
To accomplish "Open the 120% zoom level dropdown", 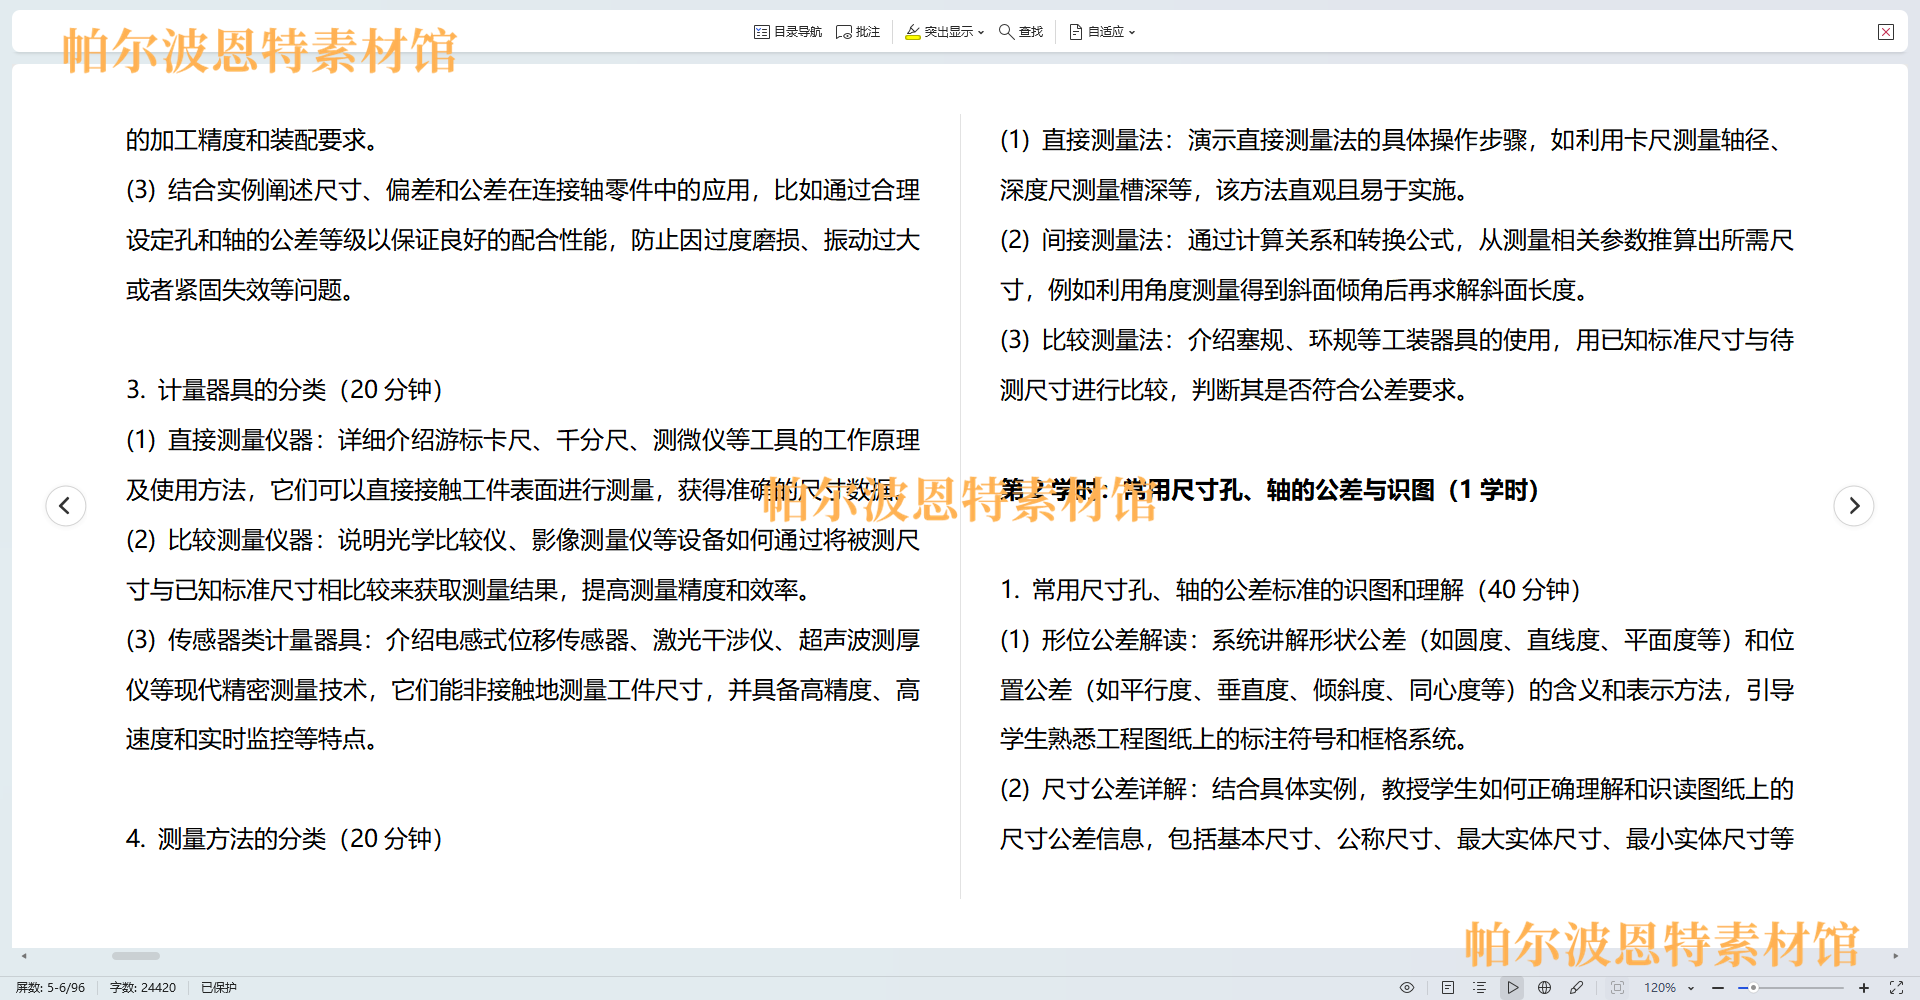I will 1669,987.
